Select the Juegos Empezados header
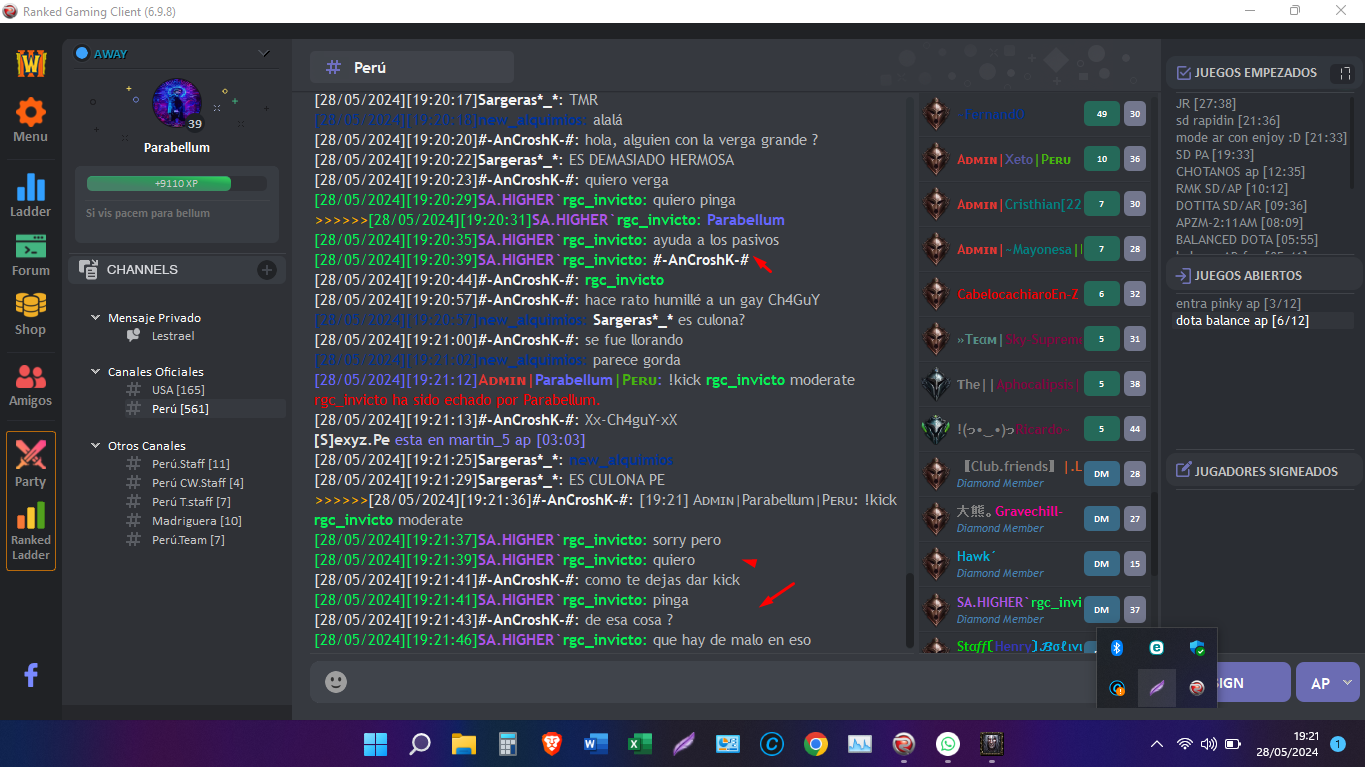 coord(1256,73)
